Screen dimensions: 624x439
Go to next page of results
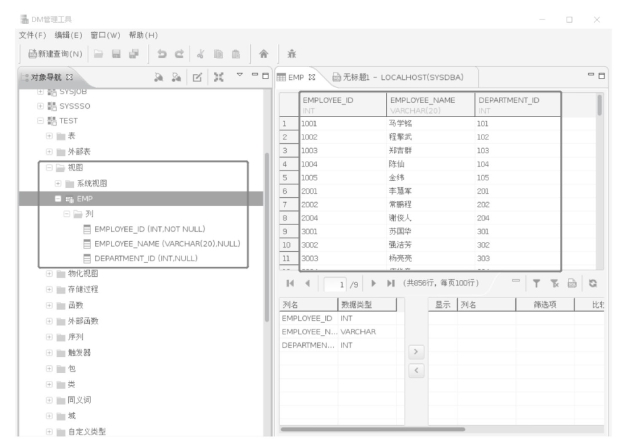tap(373, 283)
